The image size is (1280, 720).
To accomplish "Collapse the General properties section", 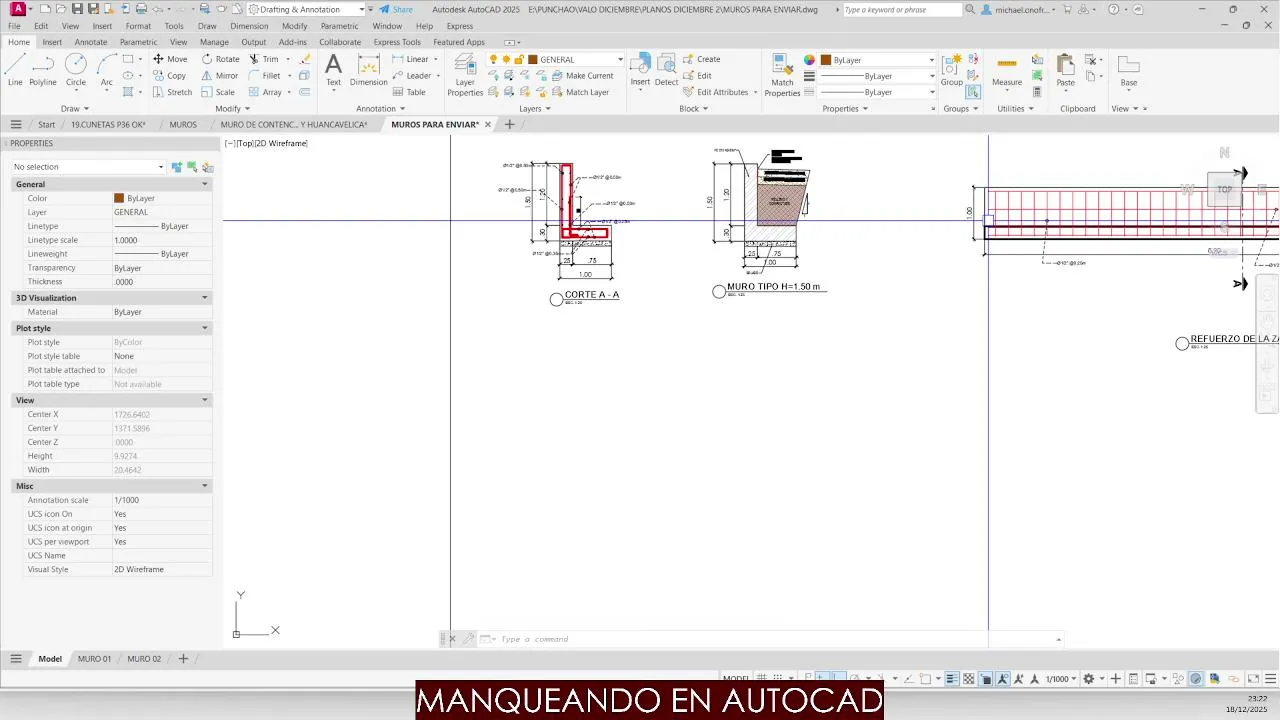I will (x=205, y=184).
